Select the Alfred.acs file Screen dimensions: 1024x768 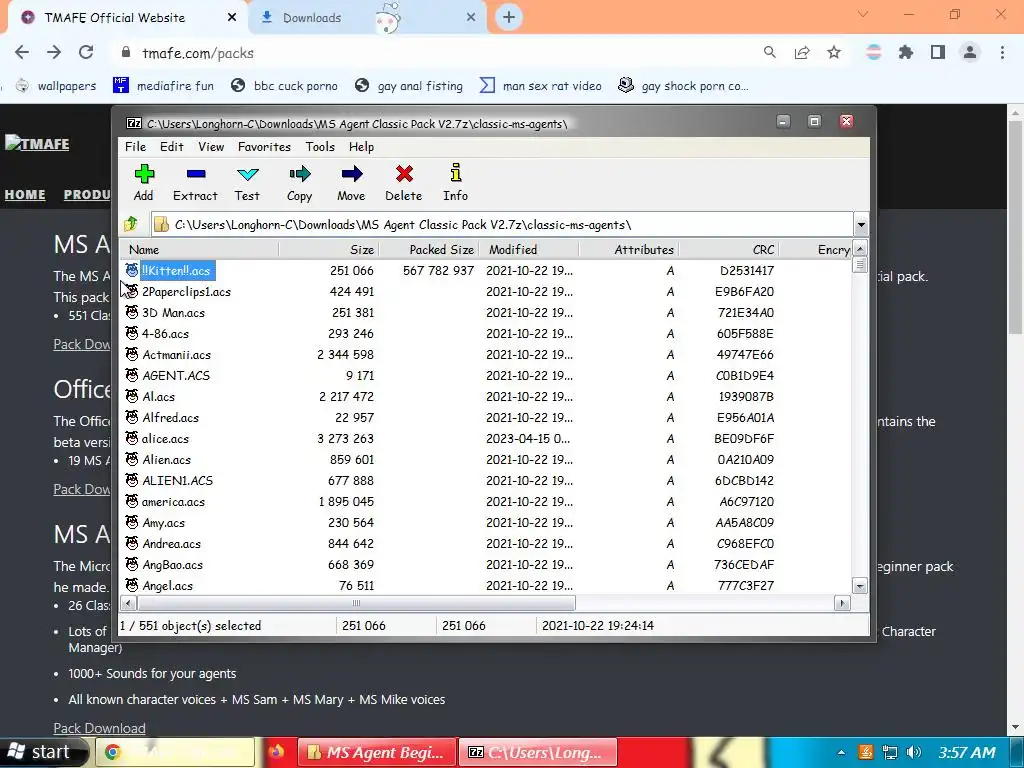pos(170,417)
